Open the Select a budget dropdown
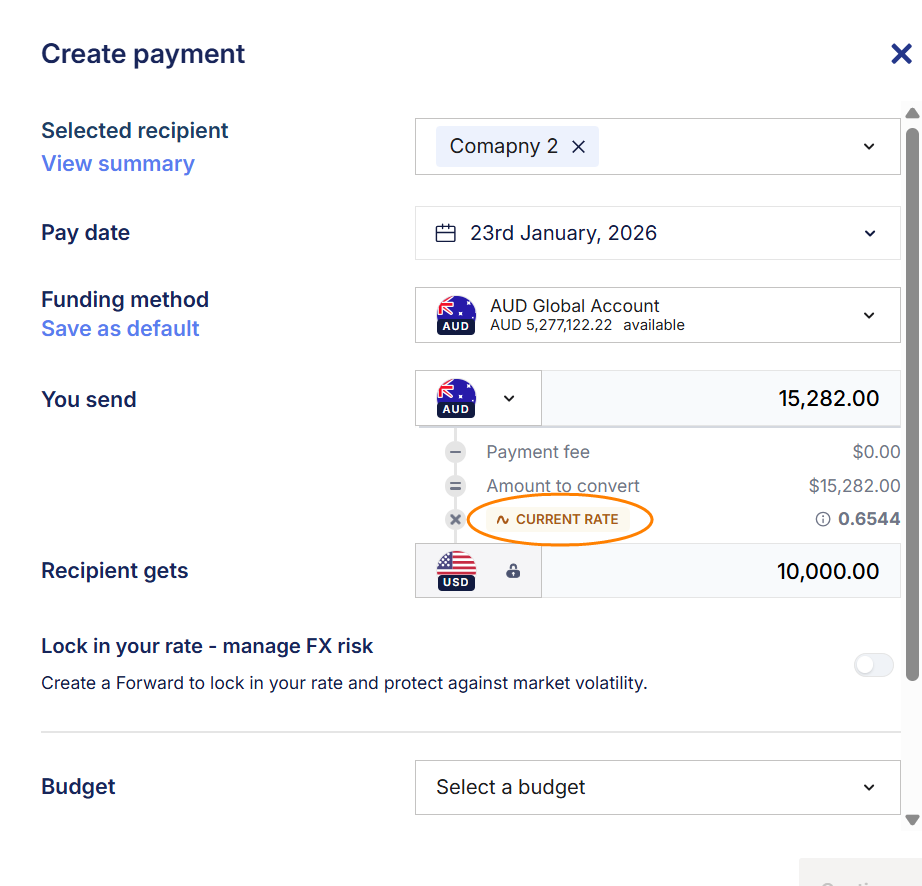 869,787
